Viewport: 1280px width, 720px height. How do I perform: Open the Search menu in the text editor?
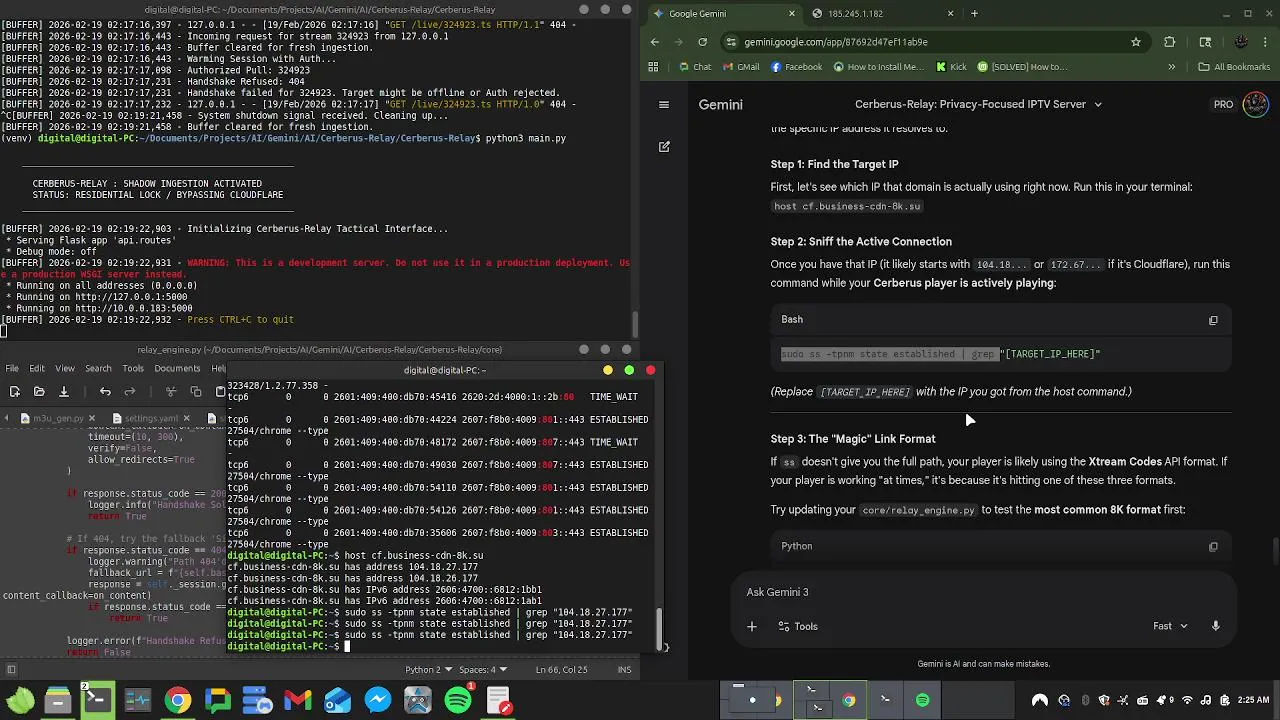(98, 368)
